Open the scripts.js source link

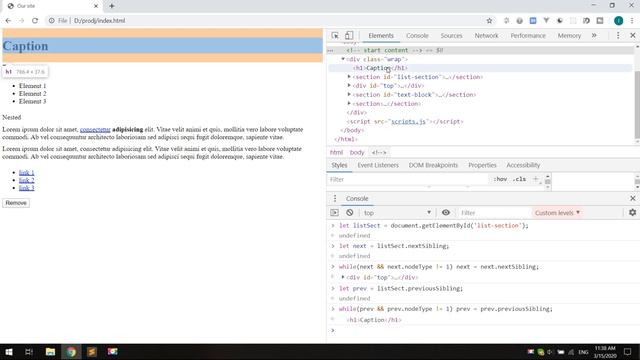tap(408, 122)
